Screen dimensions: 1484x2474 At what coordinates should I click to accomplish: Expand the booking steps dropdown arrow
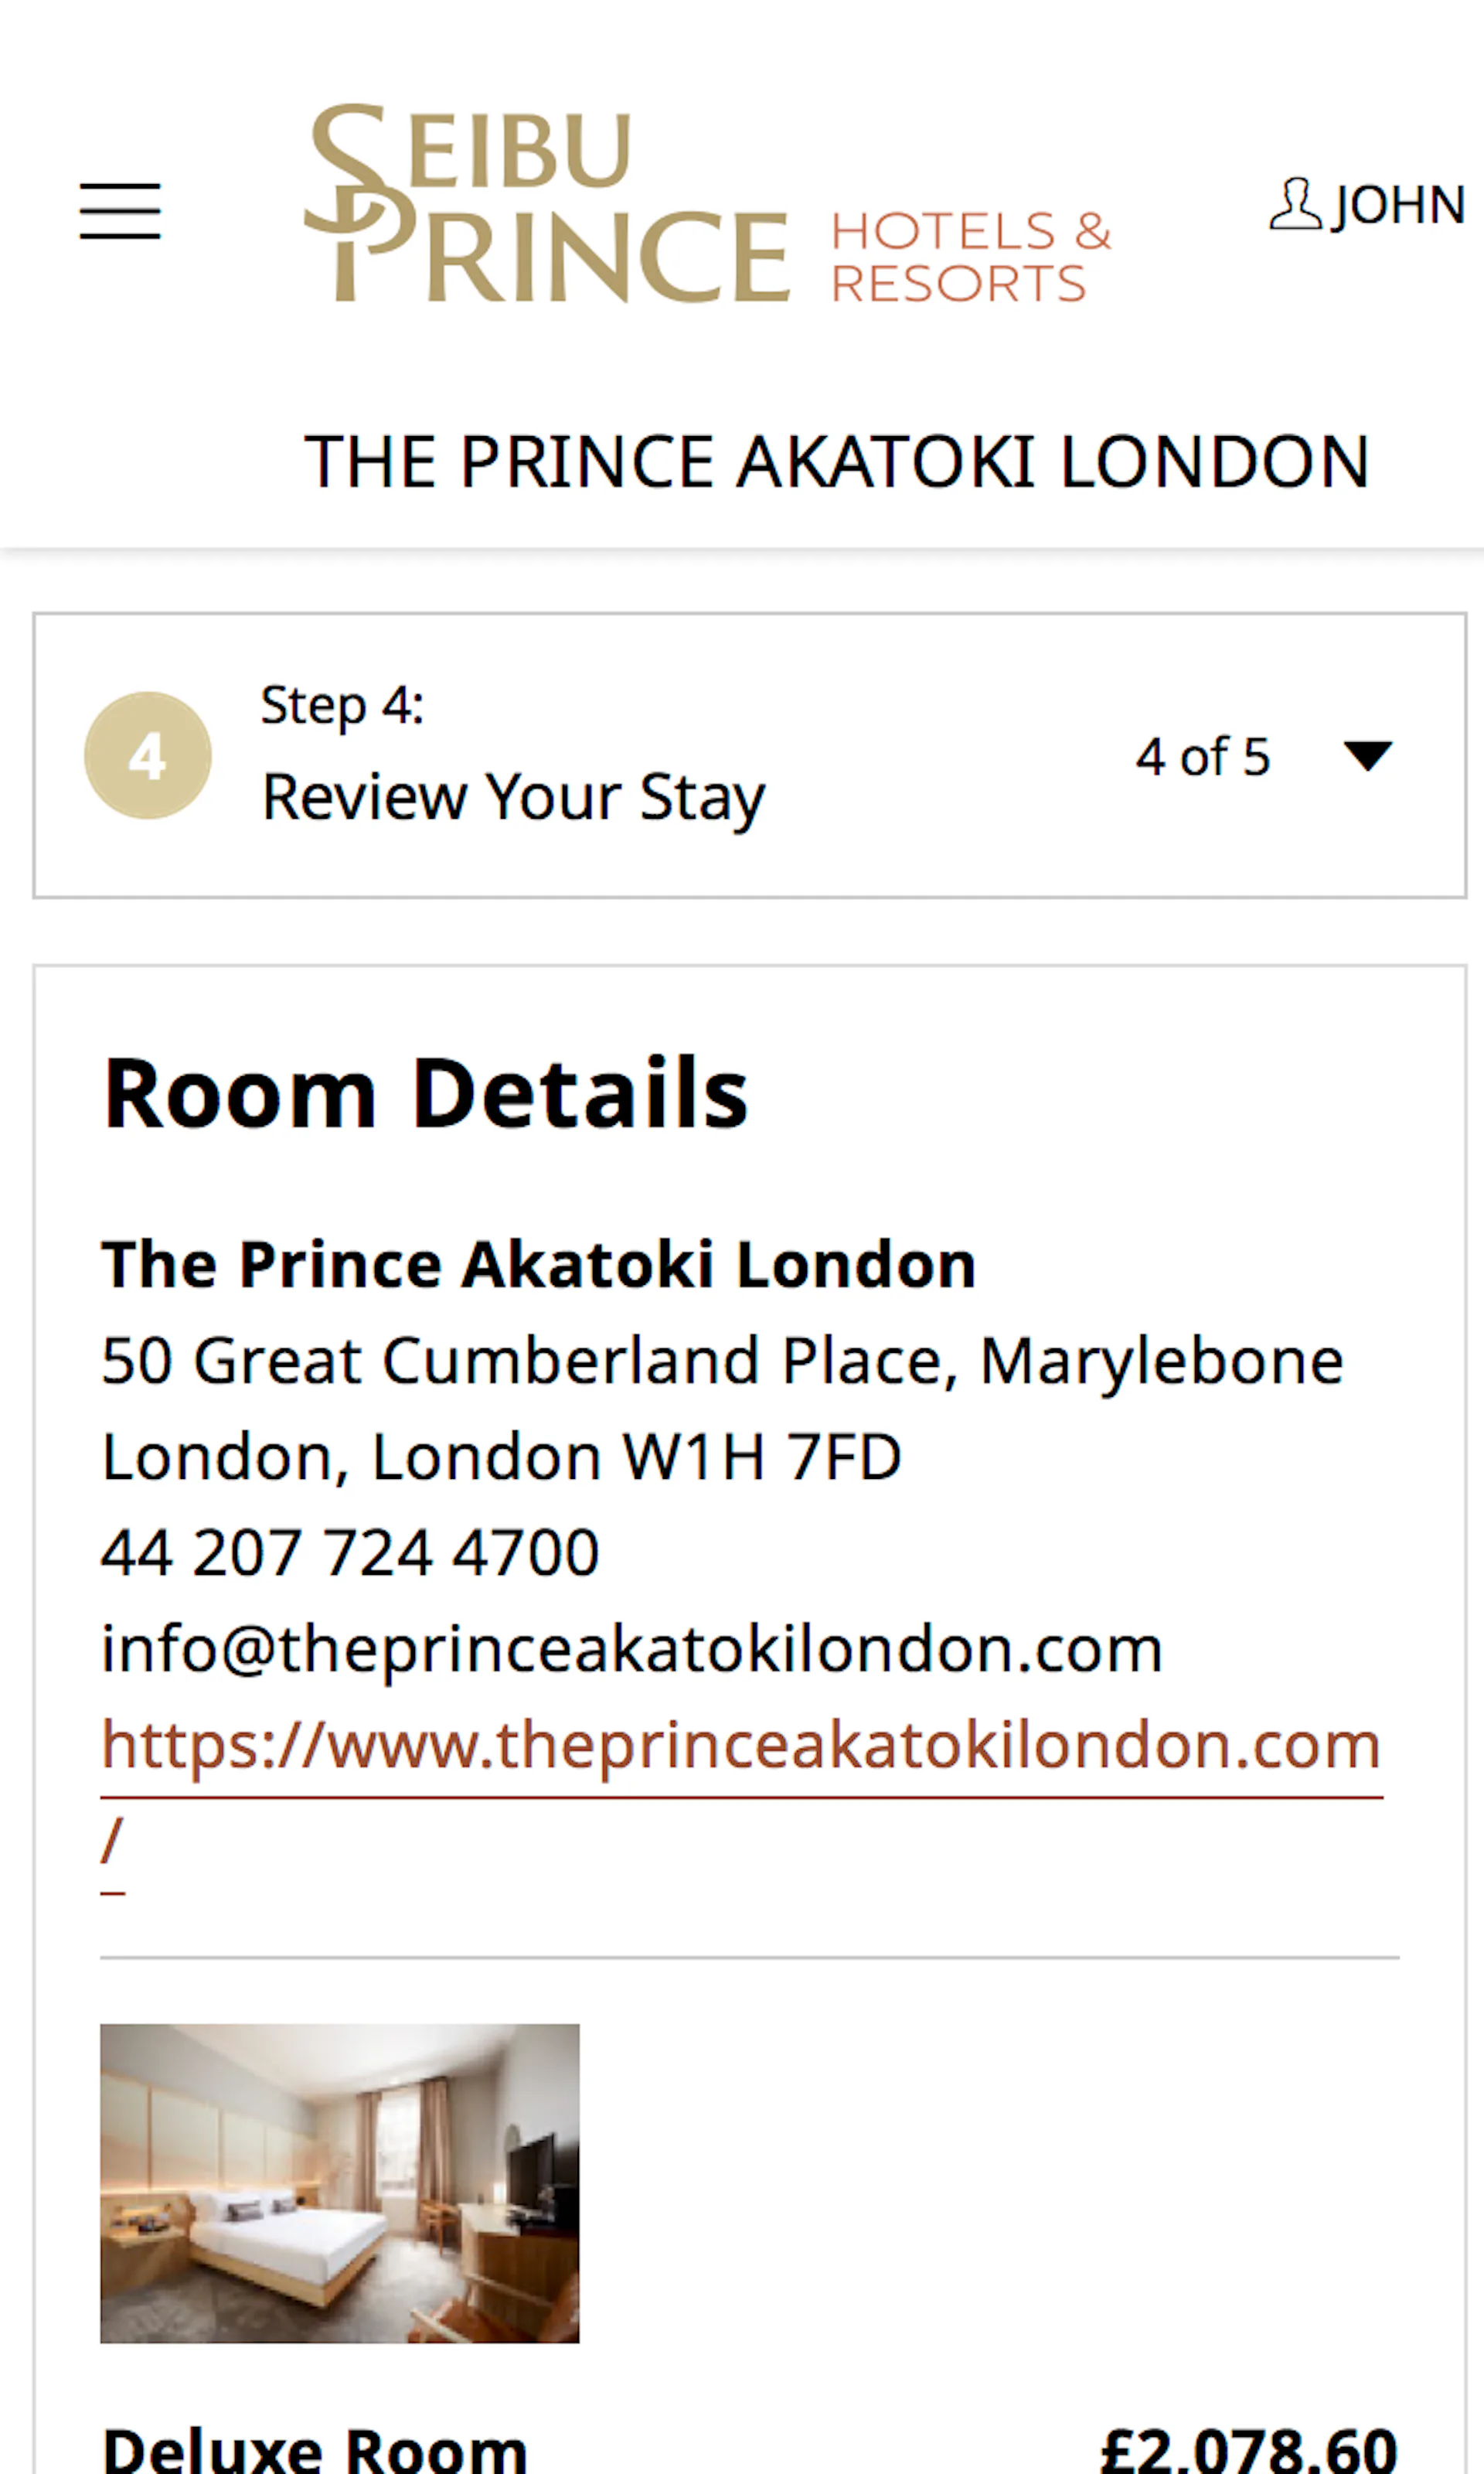1367,756
